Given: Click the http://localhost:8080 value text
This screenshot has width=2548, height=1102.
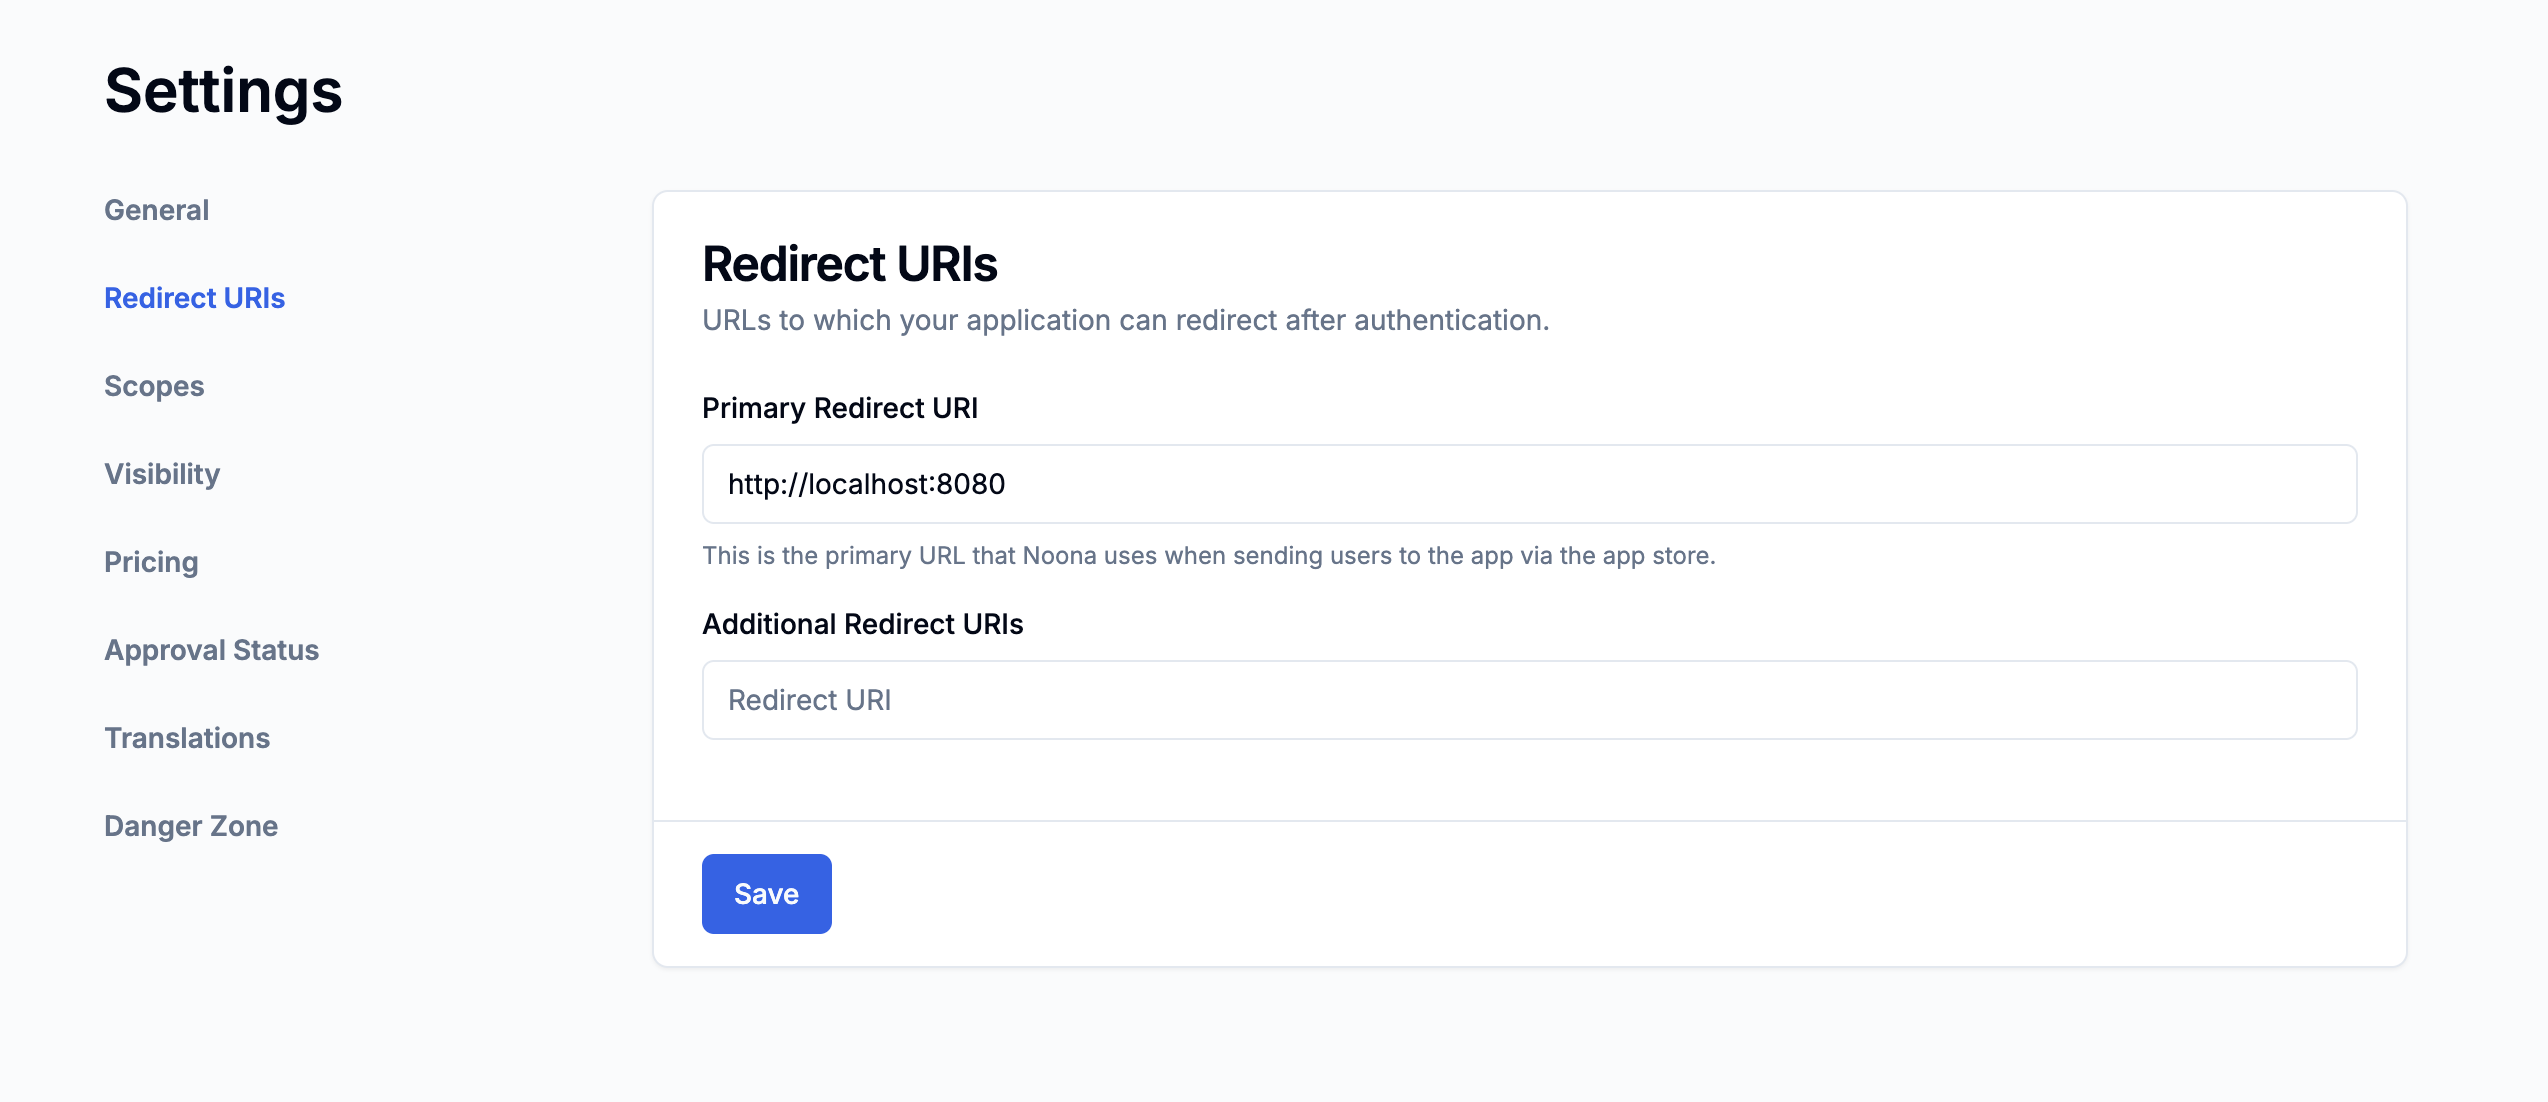Looking at the screenshot, I should point(866,484).
